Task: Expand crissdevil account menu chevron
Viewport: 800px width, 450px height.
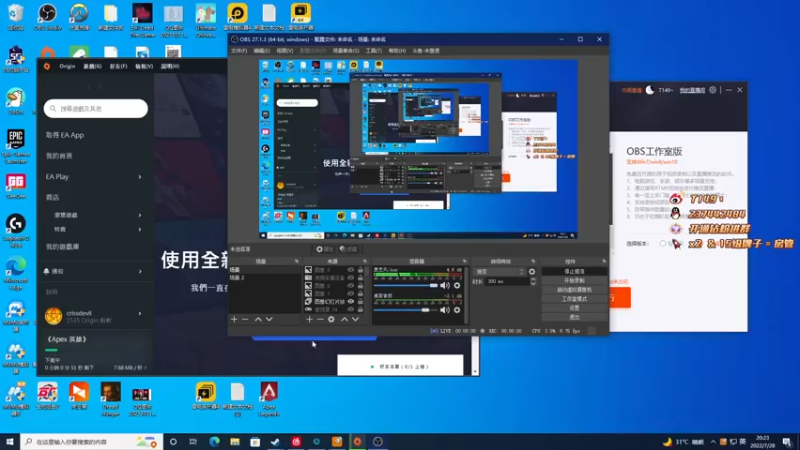Action: point(140,314)
